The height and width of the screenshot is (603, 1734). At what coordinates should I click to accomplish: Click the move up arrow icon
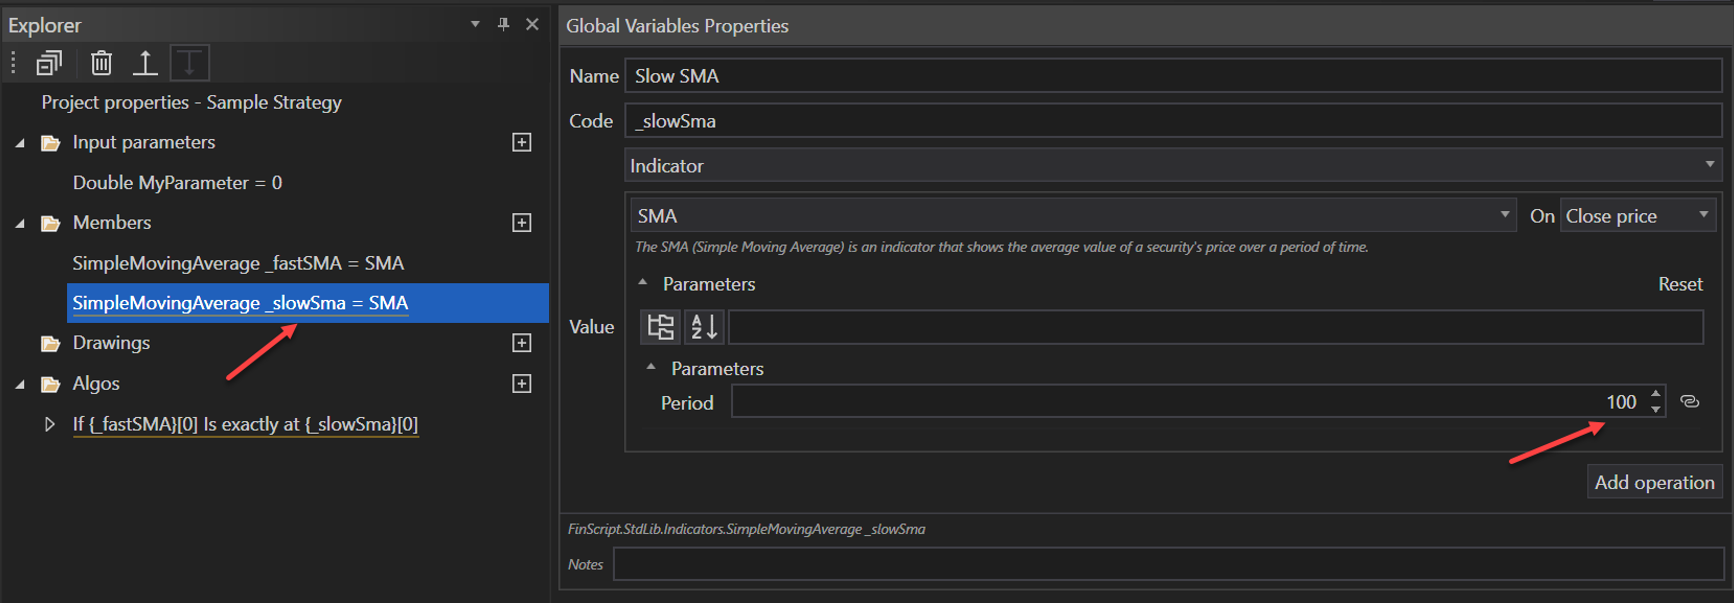(145, 63)
